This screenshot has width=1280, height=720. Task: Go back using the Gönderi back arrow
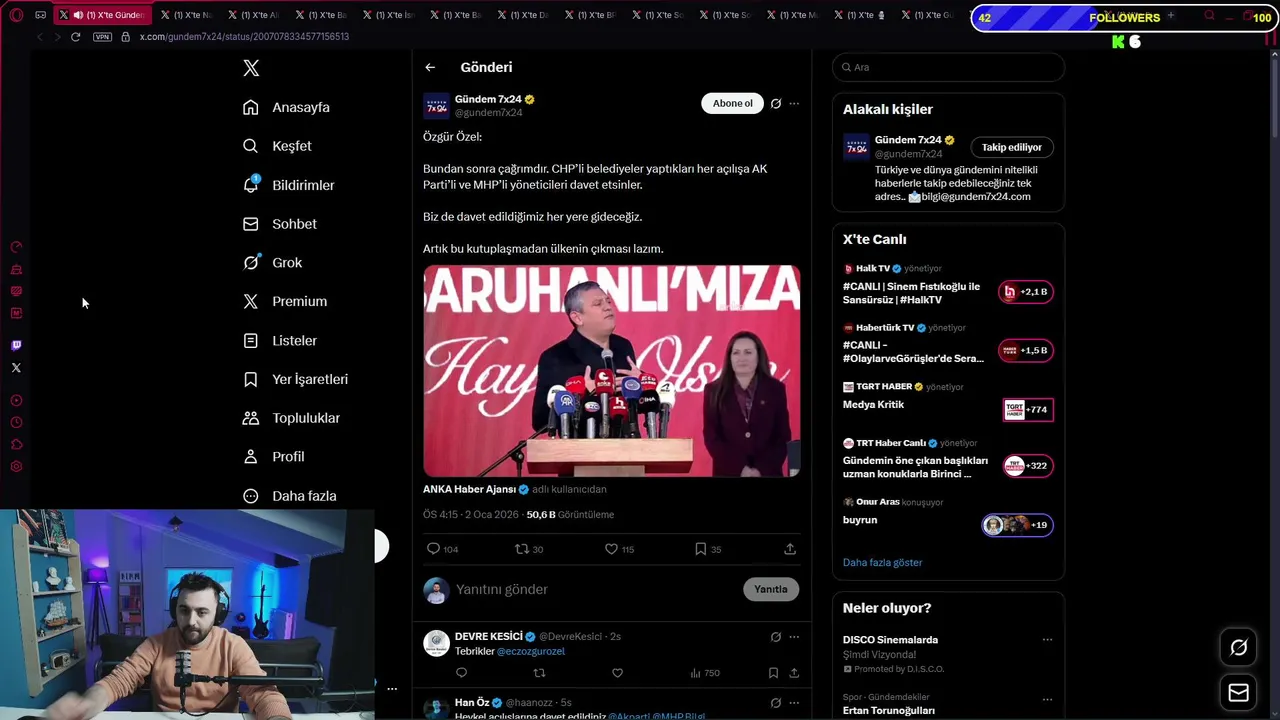pyautogui.click(x=430, y=67)
